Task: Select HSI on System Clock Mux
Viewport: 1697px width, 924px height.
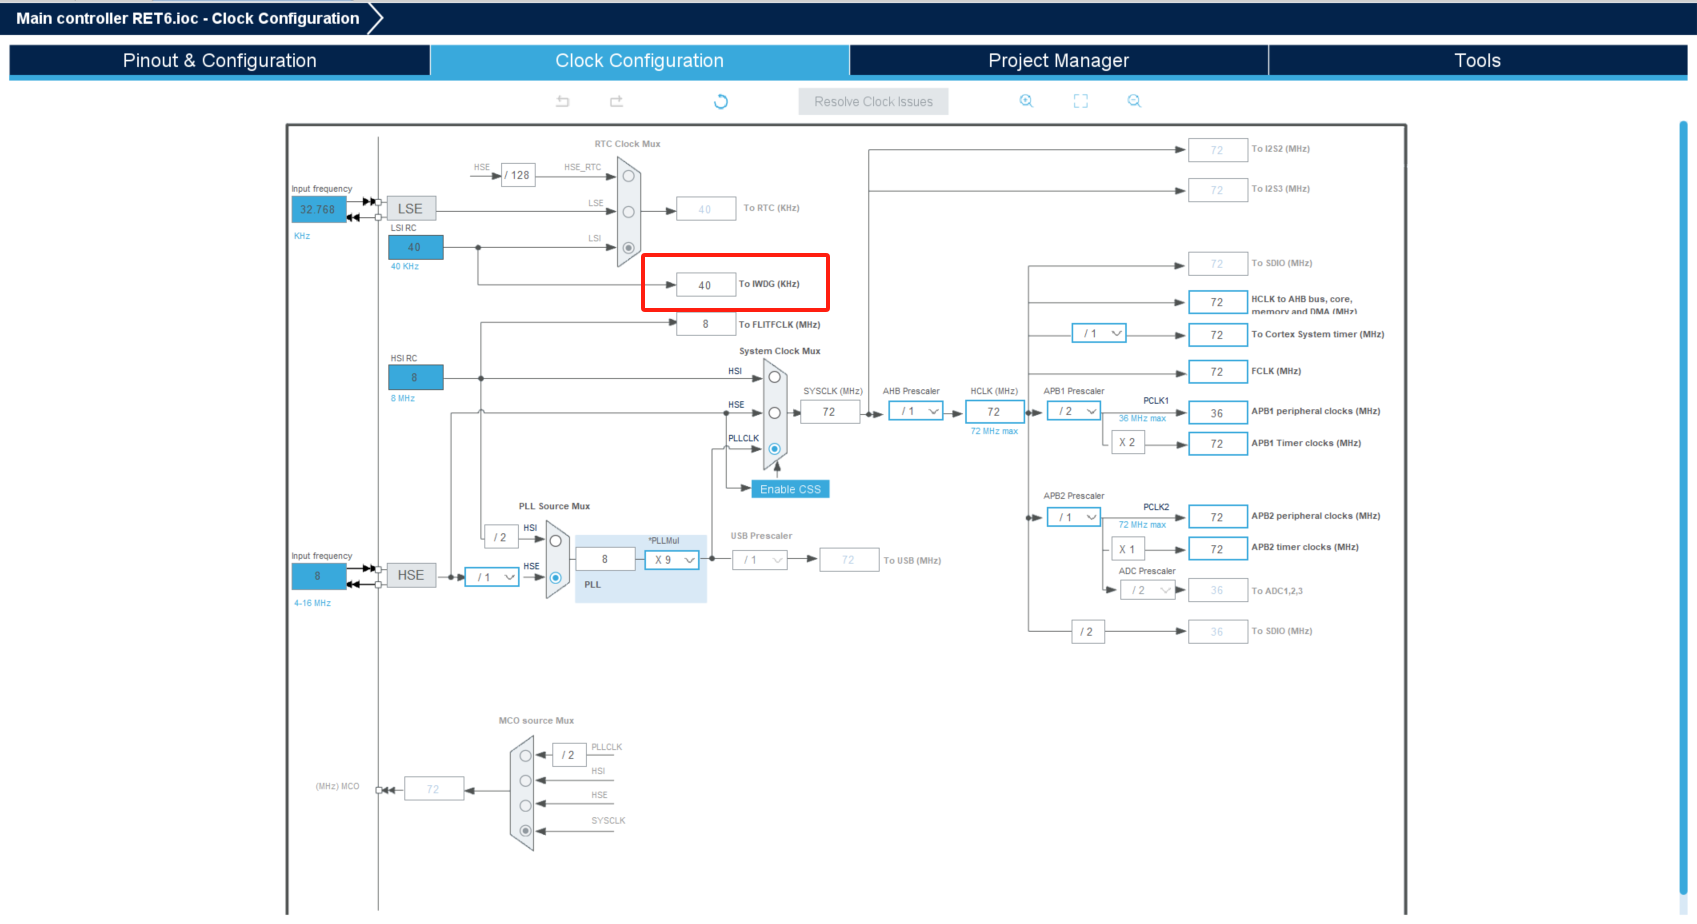Action: click(774, 377)
